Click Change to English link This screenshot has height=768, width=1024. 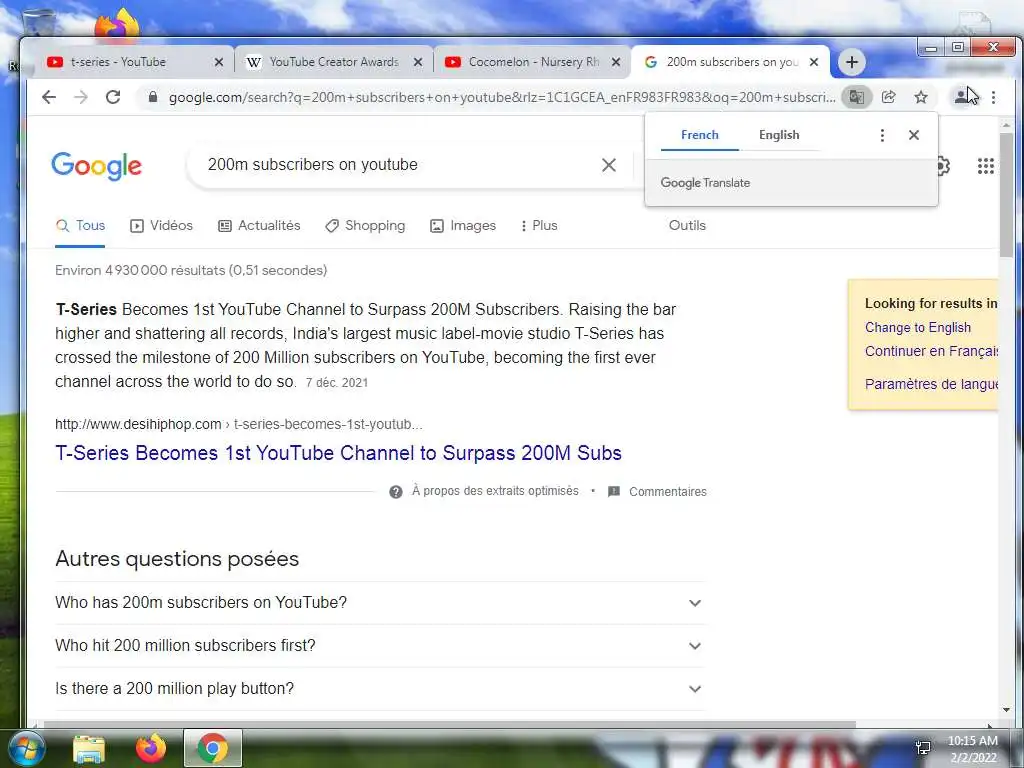pyautogui.click(x=918, y=328)
